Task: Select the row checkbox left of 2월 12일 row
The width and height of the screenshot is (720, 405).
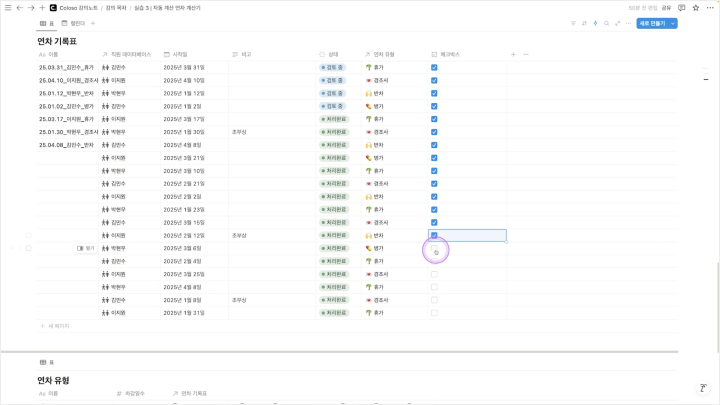Action: (x=28, y=236)
